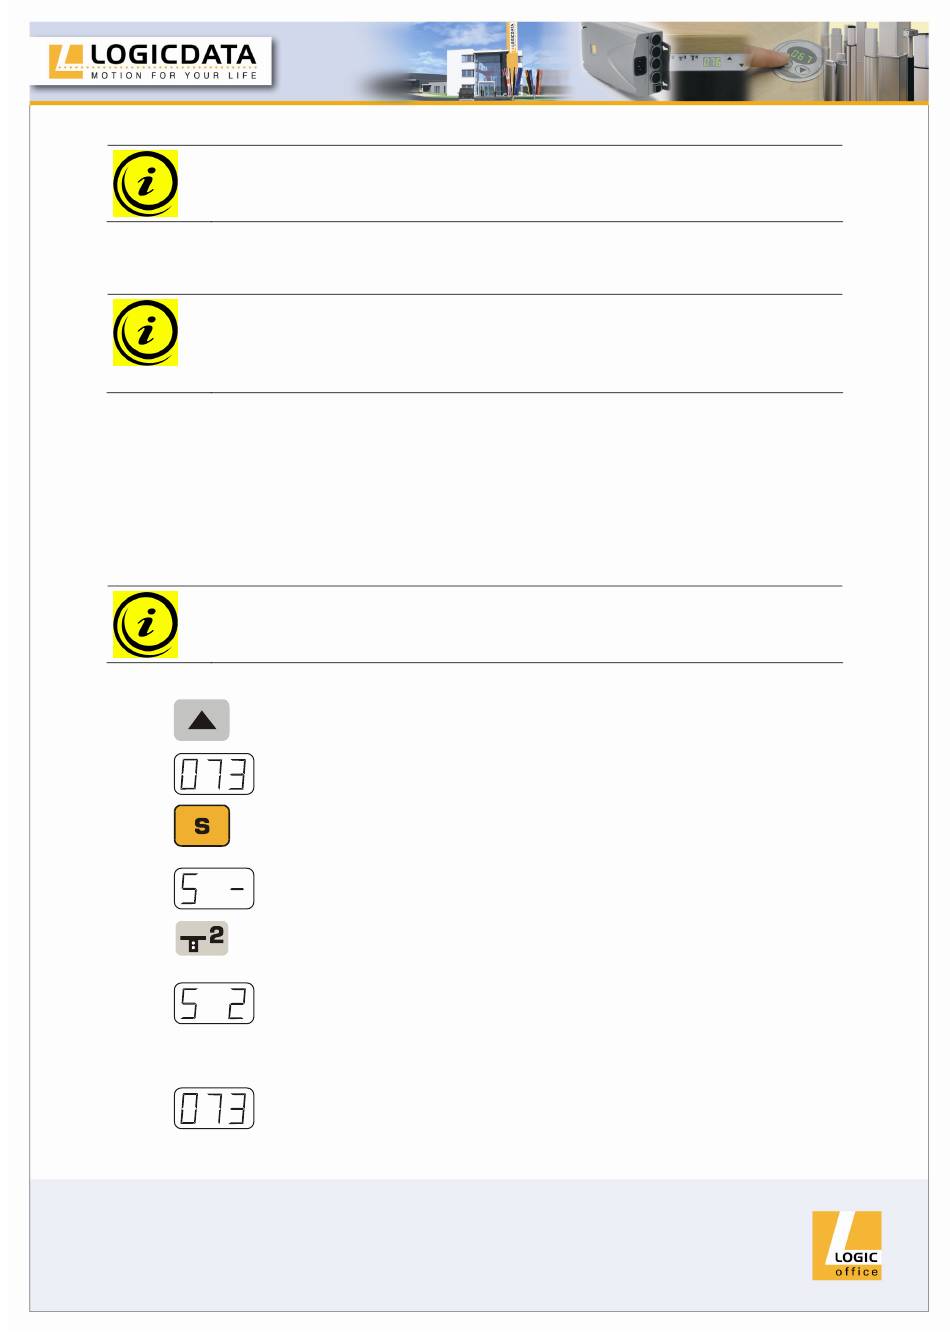The height and width of the screenshot is (1344, 950).
Task: Click the memory position 2 desk icon
Action: 202,939
